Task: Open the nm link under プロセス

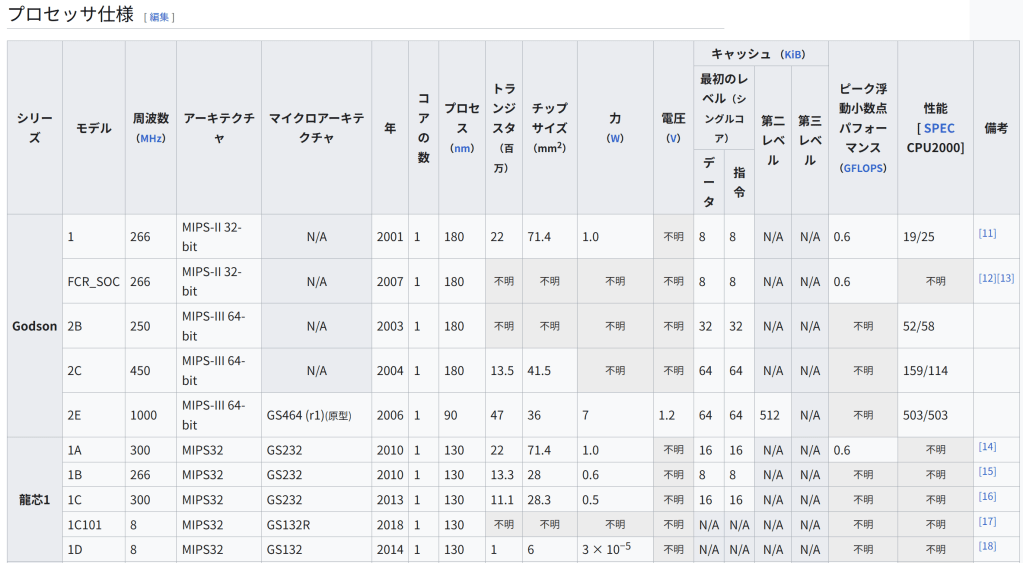Action: pos(462,148)
